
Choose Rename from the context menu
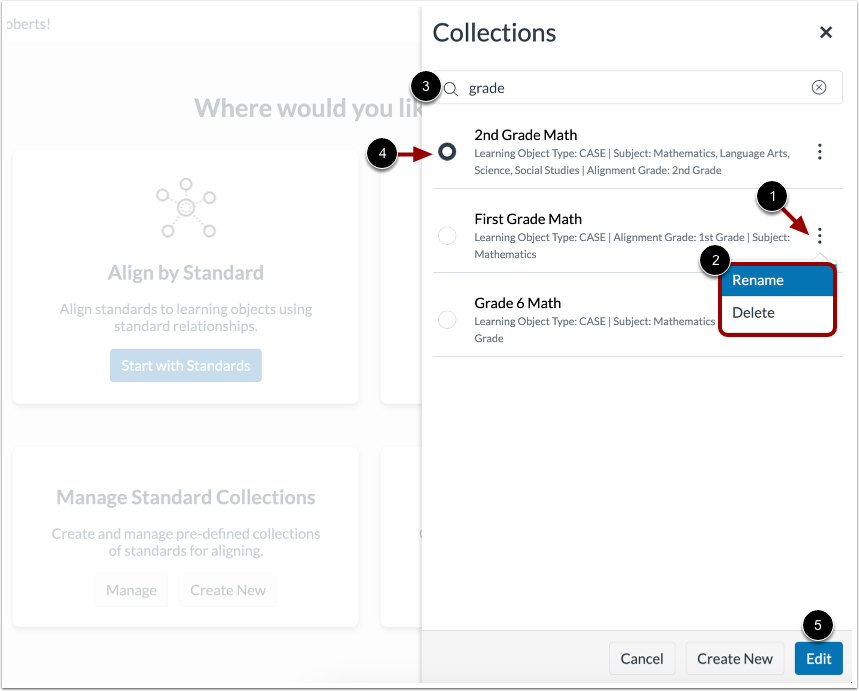coord(757,280)
